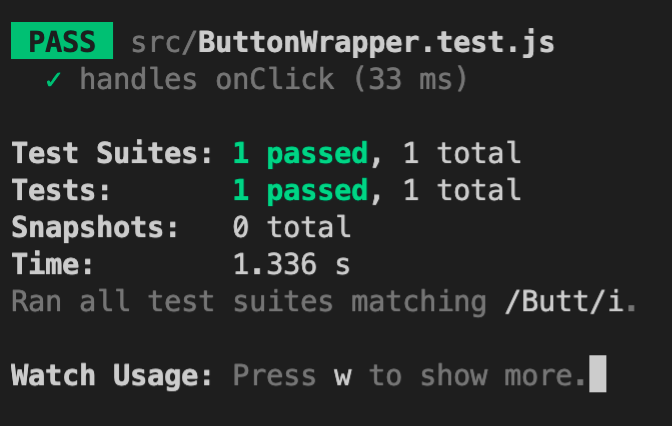
Task: Click the "Snapshots:" label
Action: coord(95,227)
